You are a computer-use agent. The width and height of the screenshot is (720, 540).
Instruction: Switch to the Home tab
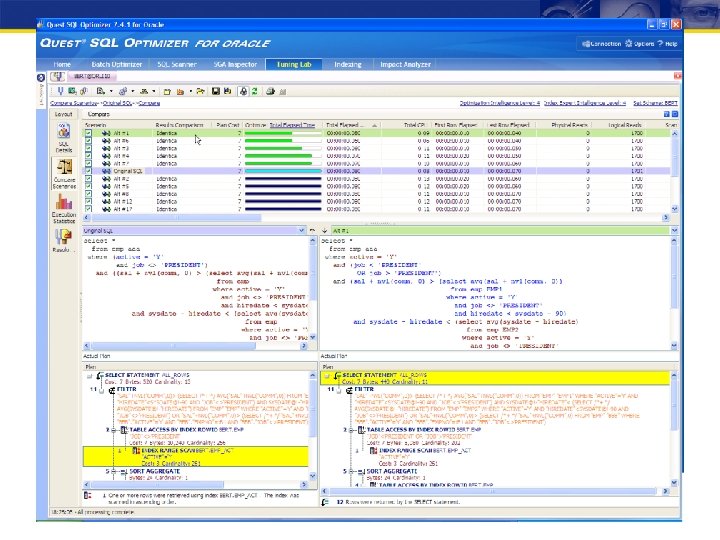[62, 64]
